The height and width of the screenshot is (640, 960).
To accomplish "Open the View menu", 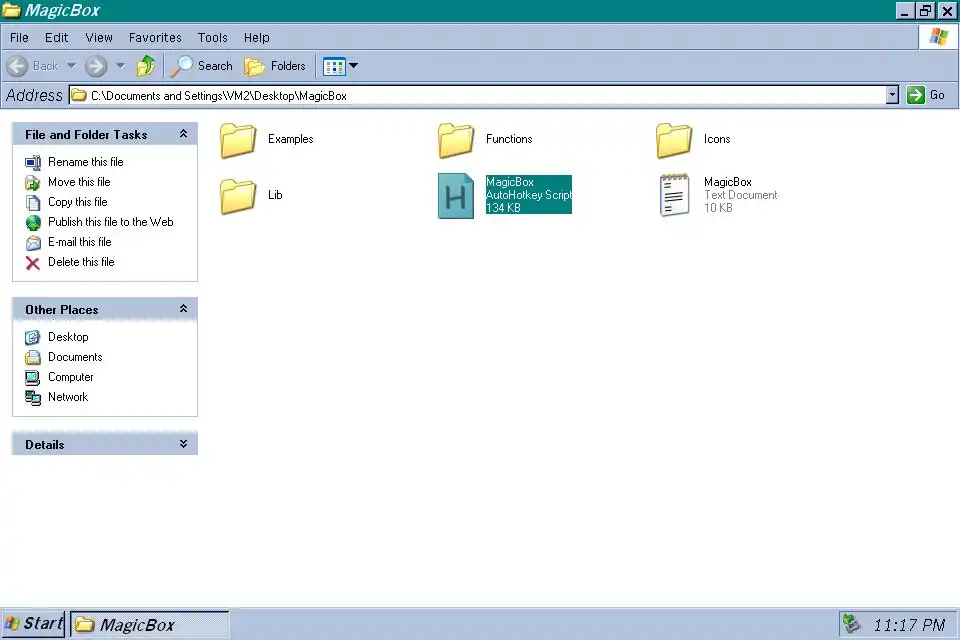I will pos(99,37).
